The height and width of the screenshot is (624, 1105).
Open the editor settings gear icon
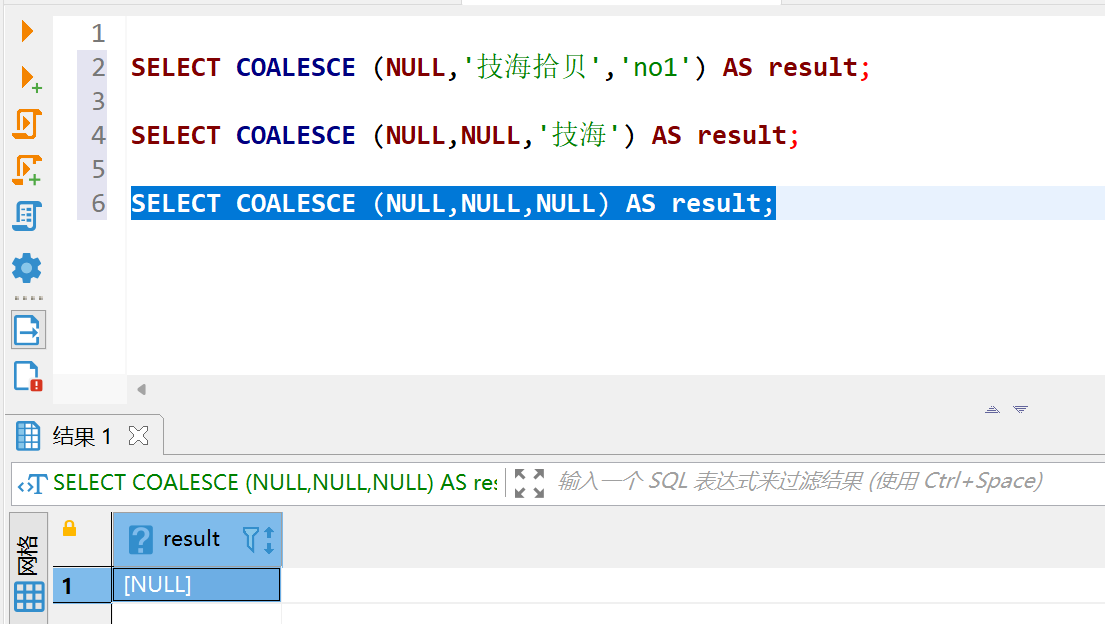tap(27, 268)
